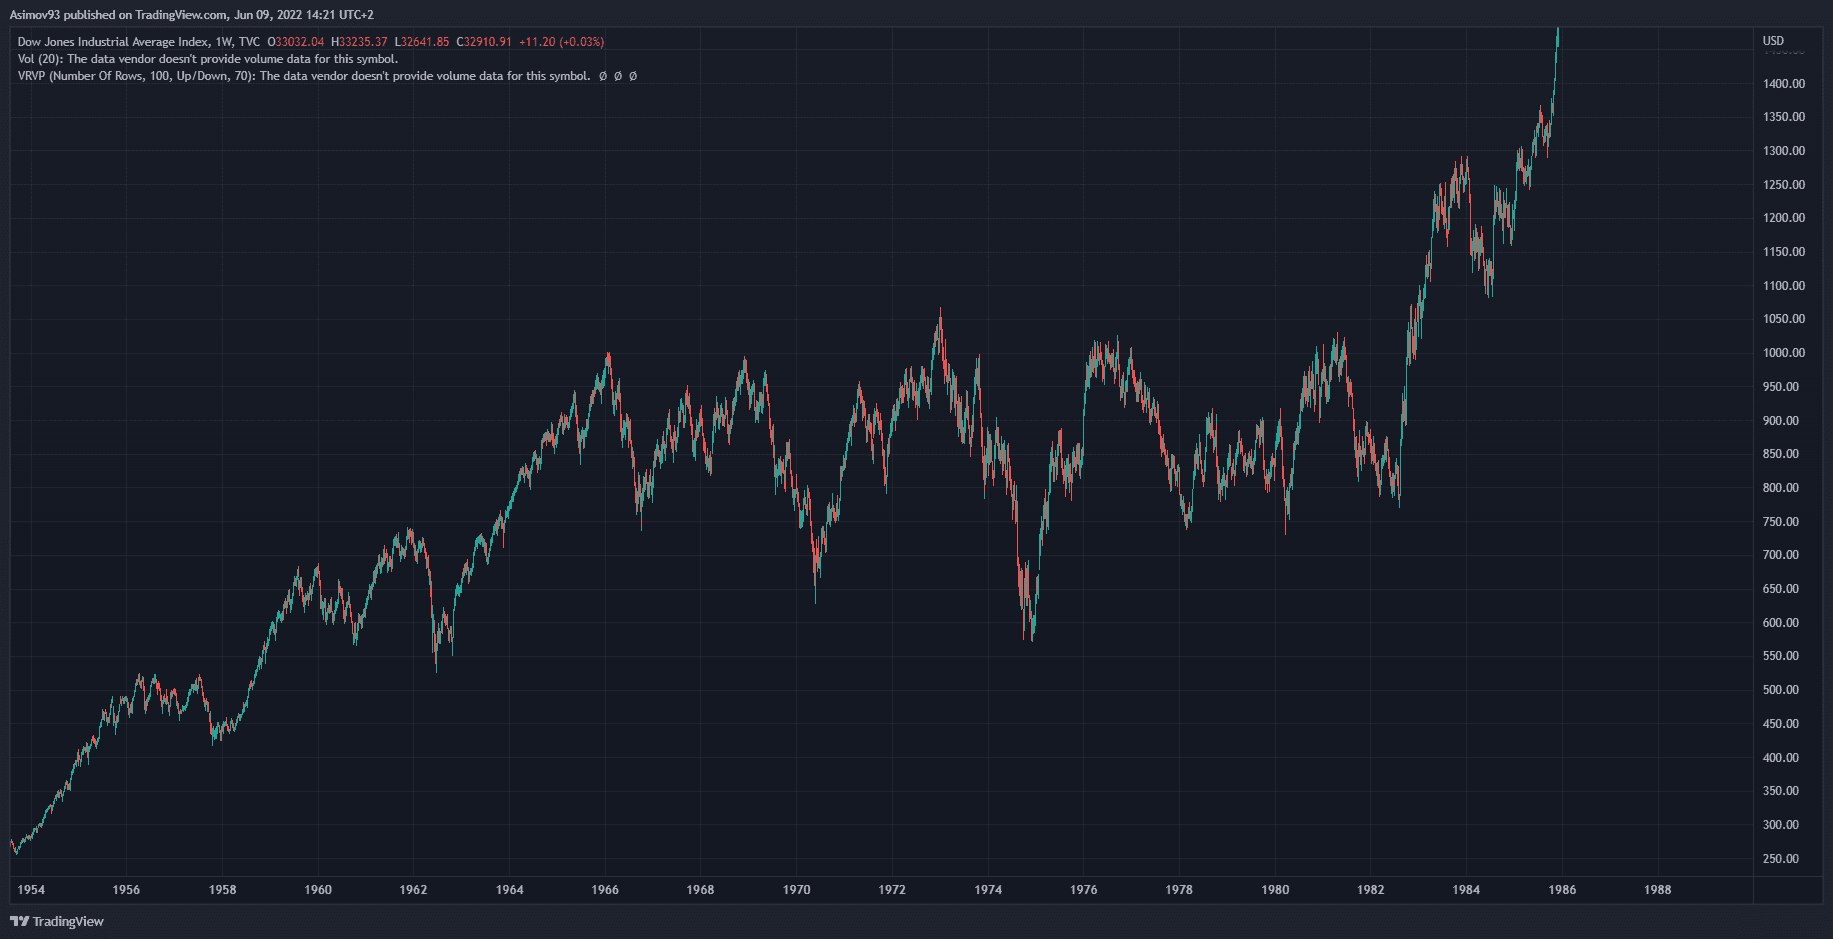Screen dimensions: 1833x939
Task: Click the last Ø symbol in VRVP legend
Action: pos(633,76)
